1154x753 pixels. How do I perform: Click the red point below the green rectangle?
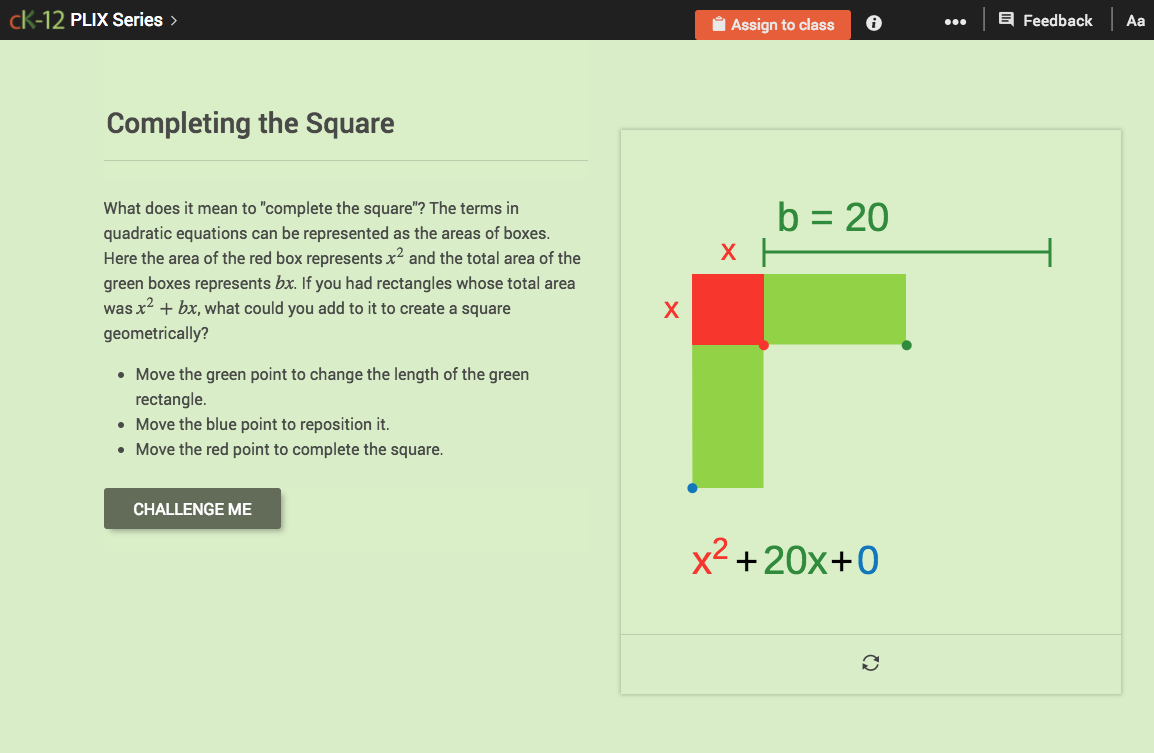click(x=764, y=344)
